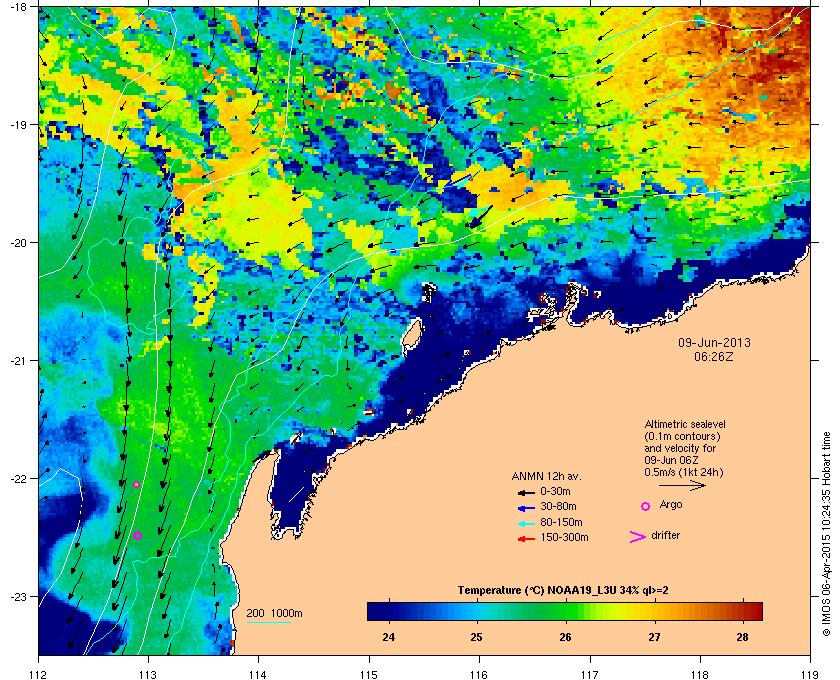Click the '0.5m/s (1kt 24h)' text
The width and height of the screenshot is (840, 680).
click(x=684, y=473)
